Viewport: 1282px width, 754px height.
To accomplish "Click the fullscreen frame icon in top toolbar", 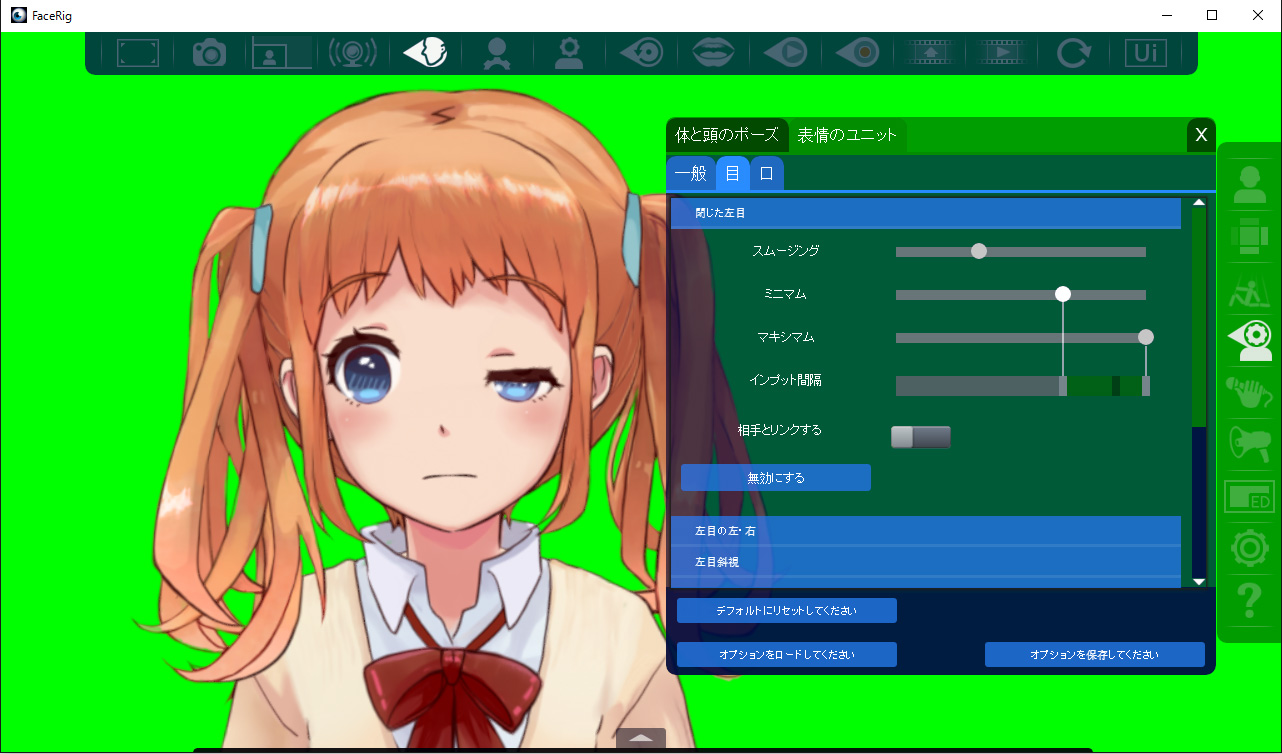I will (x=137, y=53).
